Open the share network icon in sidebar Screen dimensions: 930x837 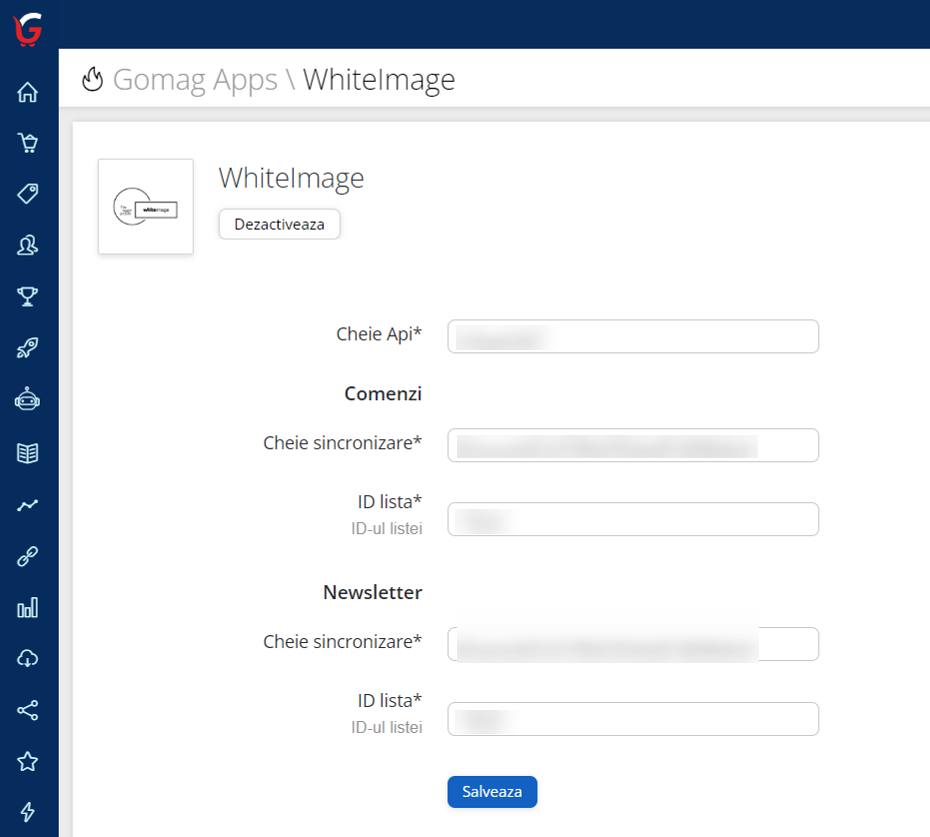coord(27,710)
